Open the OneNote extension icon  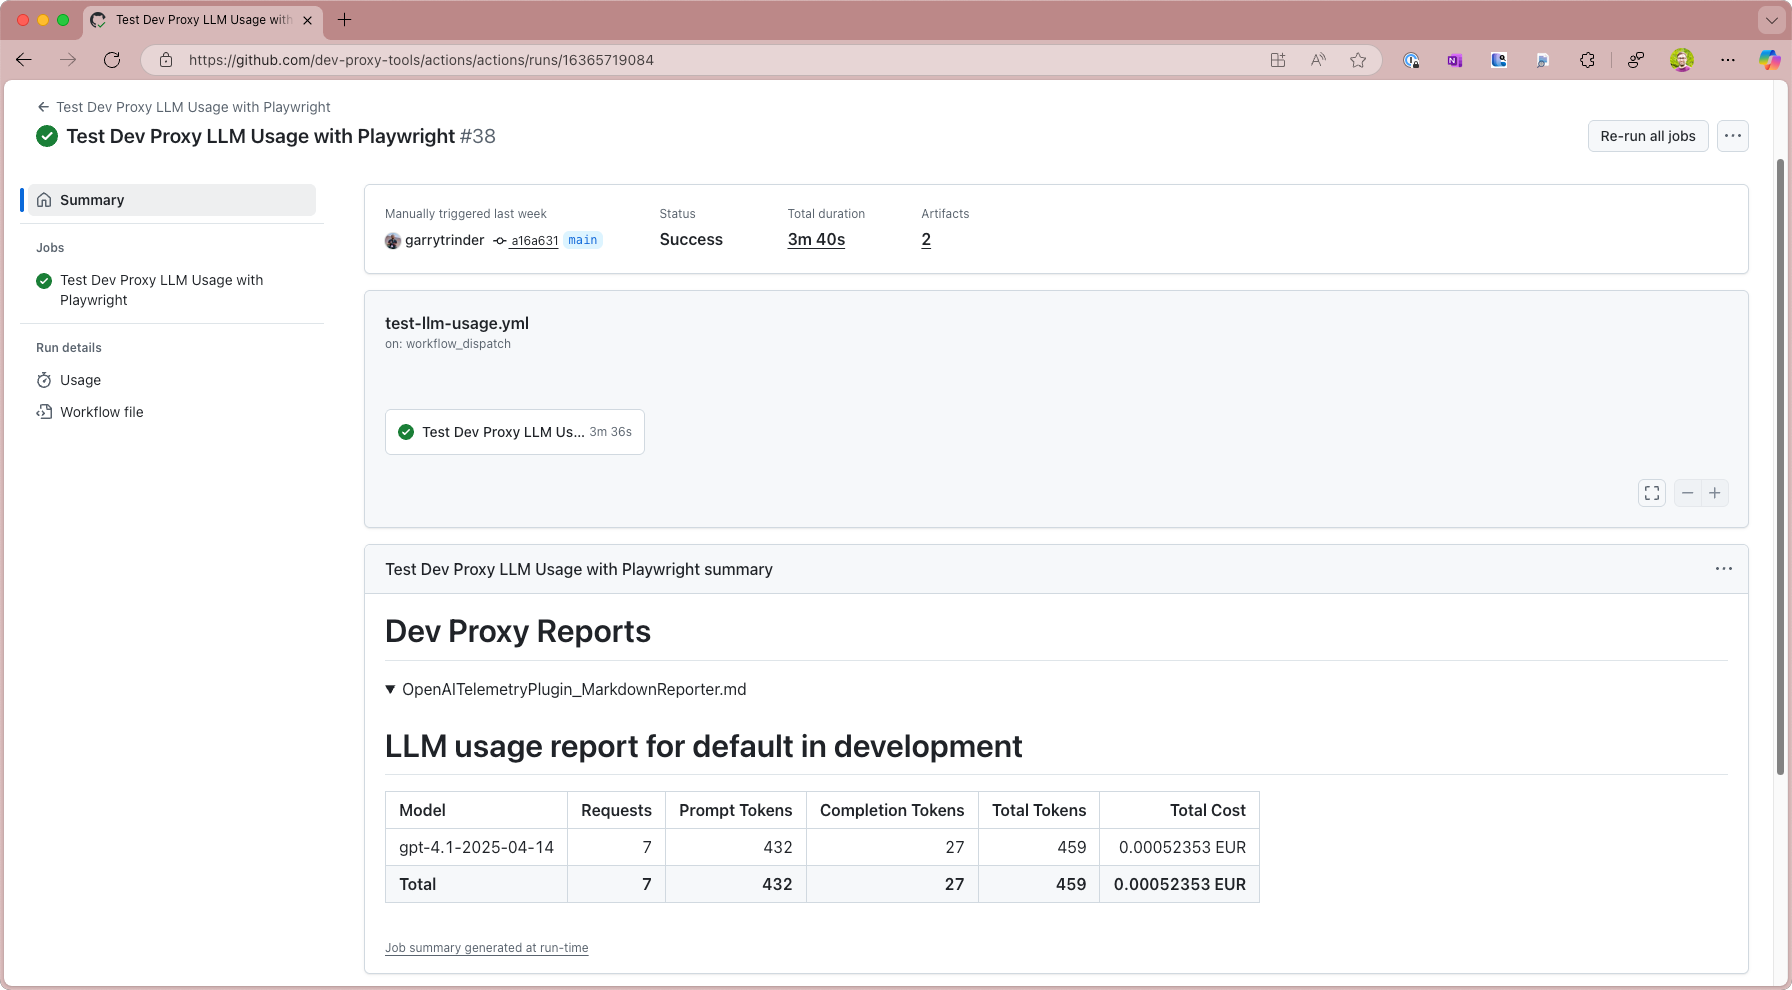(1454, 60)
